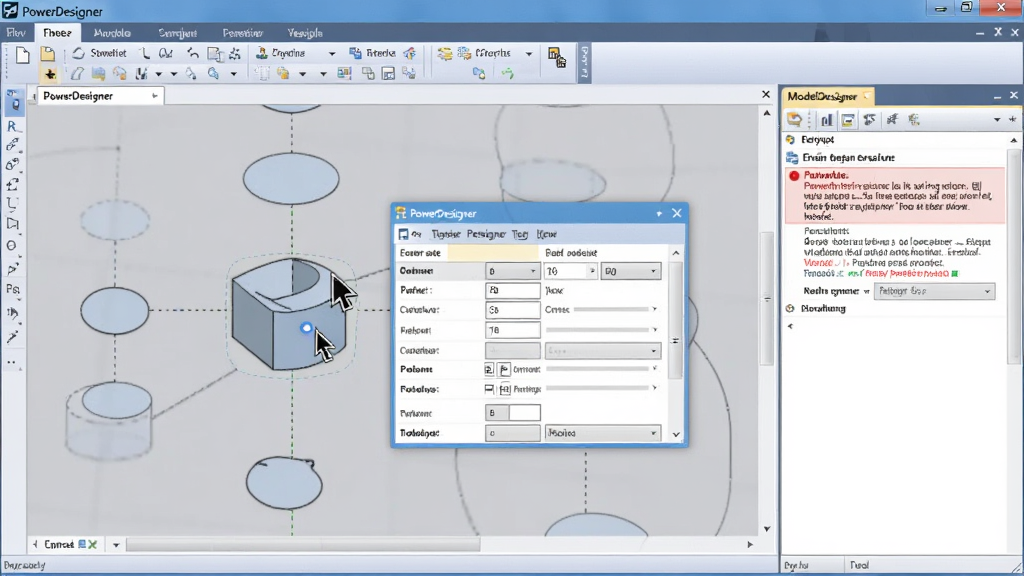Open the dropdown arrow after Cfreqths
The image size is (1024, 576).
[x=529, y=54]
